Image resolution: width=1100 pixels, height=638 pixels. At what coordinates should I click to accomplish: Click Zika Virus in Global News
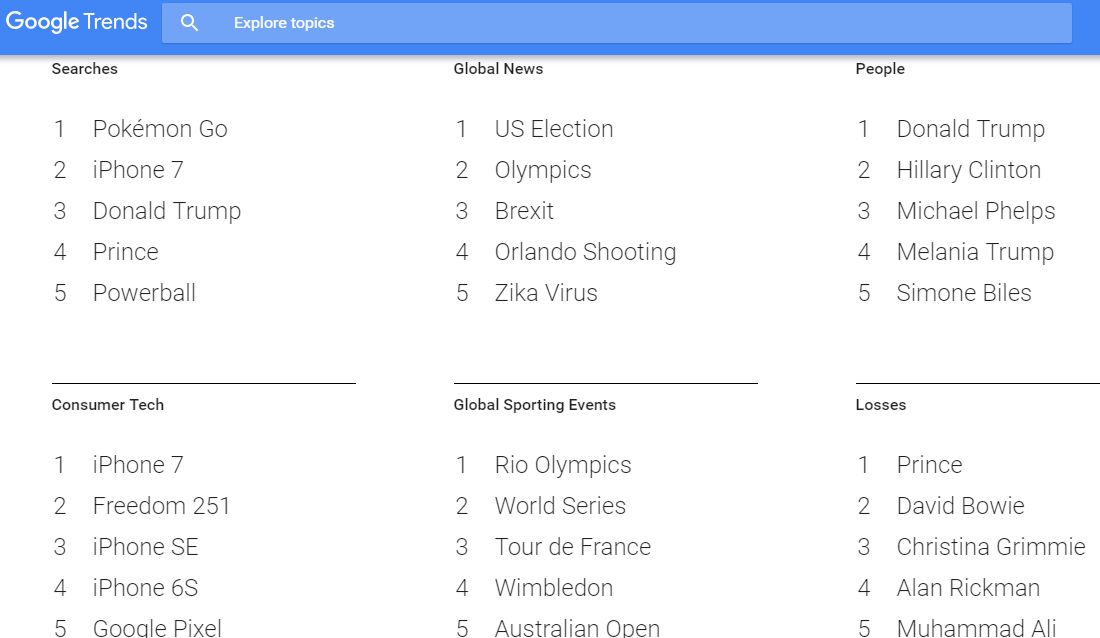click(546, 293)
